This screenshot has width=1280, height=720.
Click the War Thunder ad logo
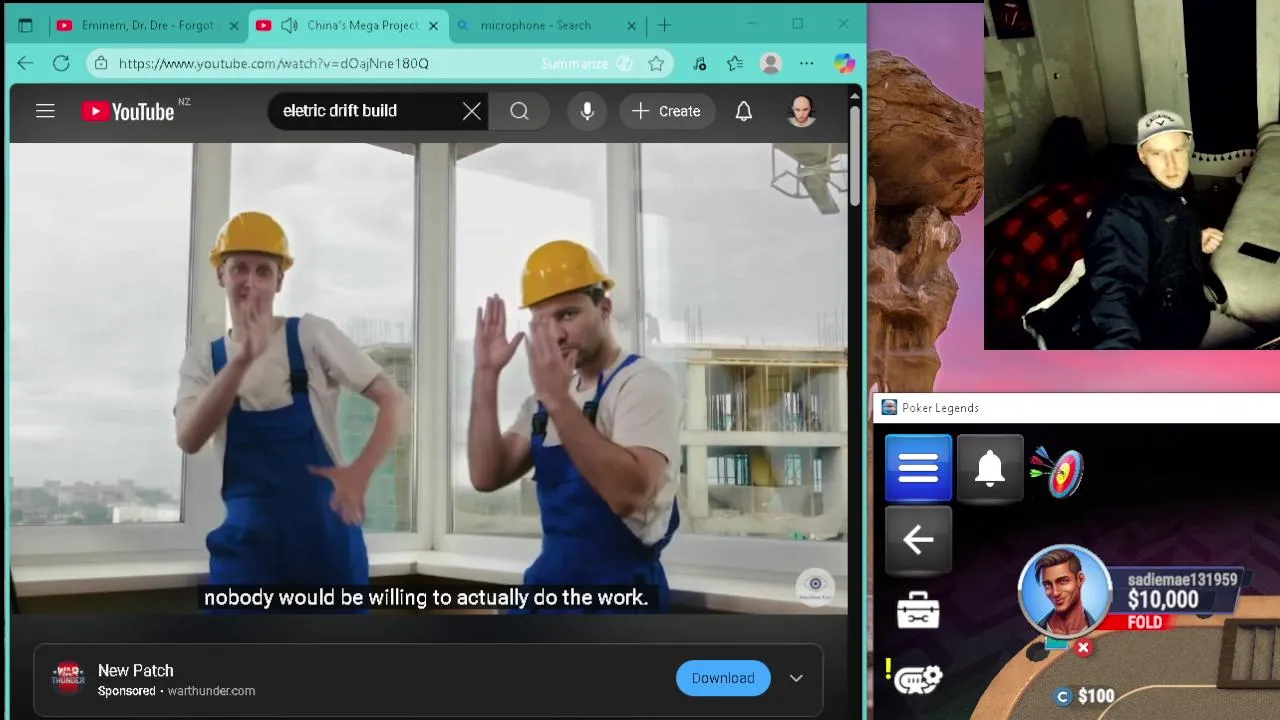[x=68, y=677]
